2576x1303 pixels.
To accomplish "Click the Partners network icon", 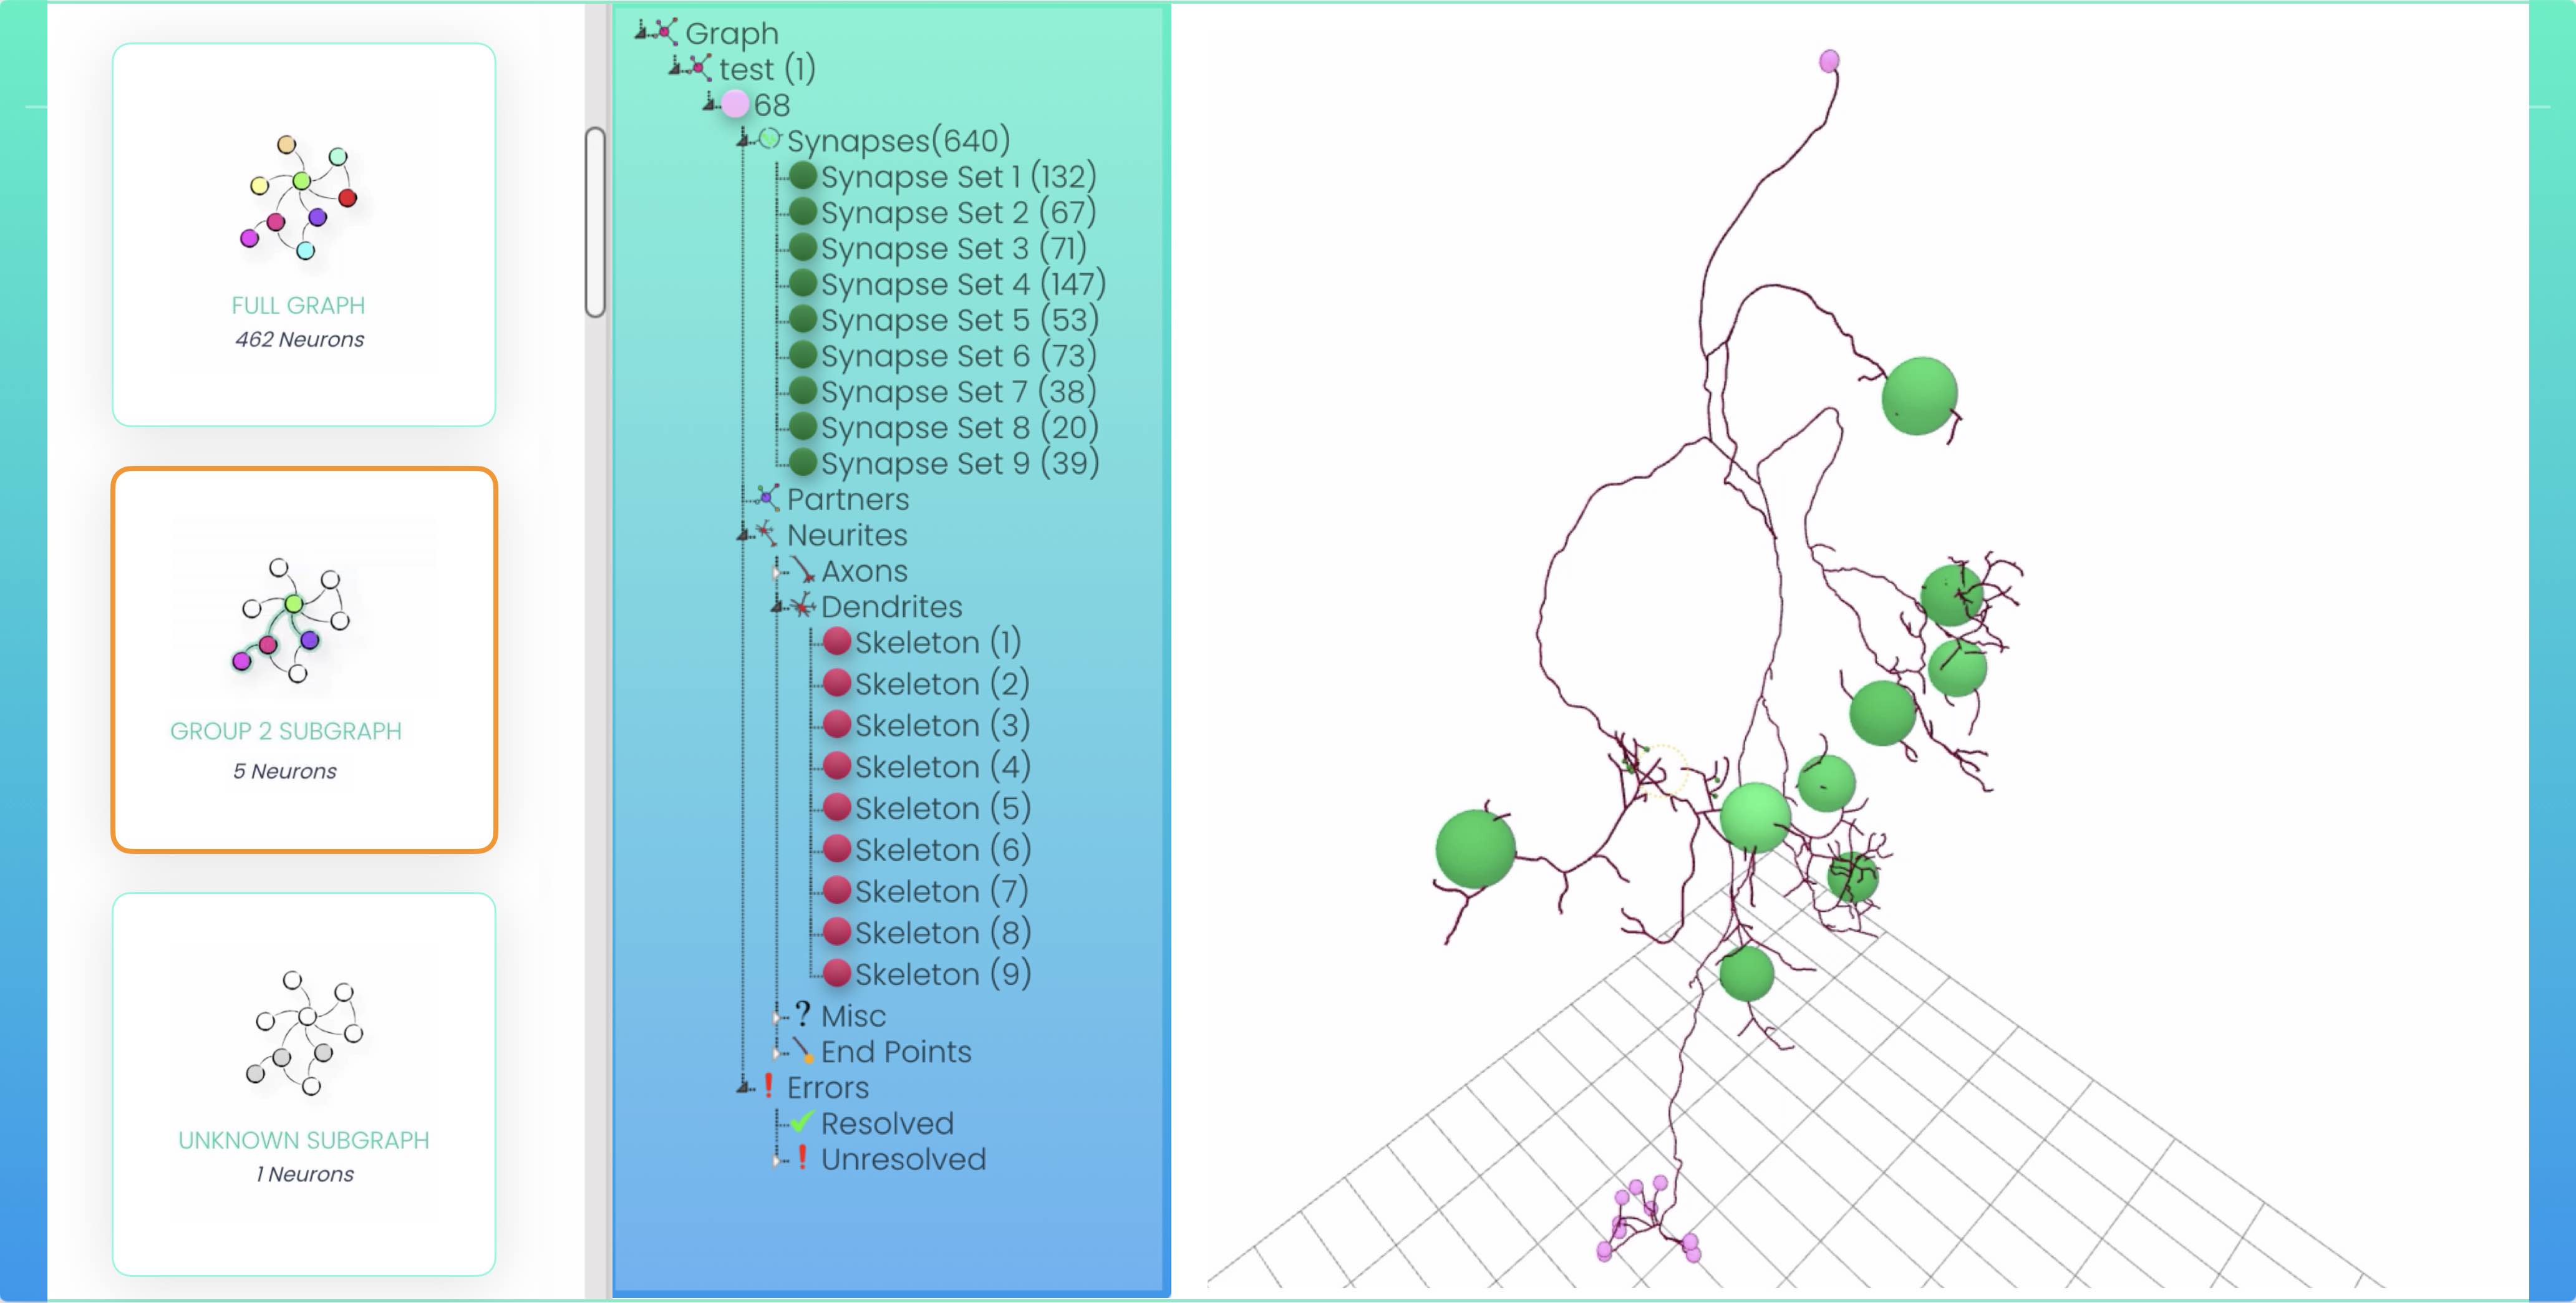I will pyautogui.click(x=767, y=497).
